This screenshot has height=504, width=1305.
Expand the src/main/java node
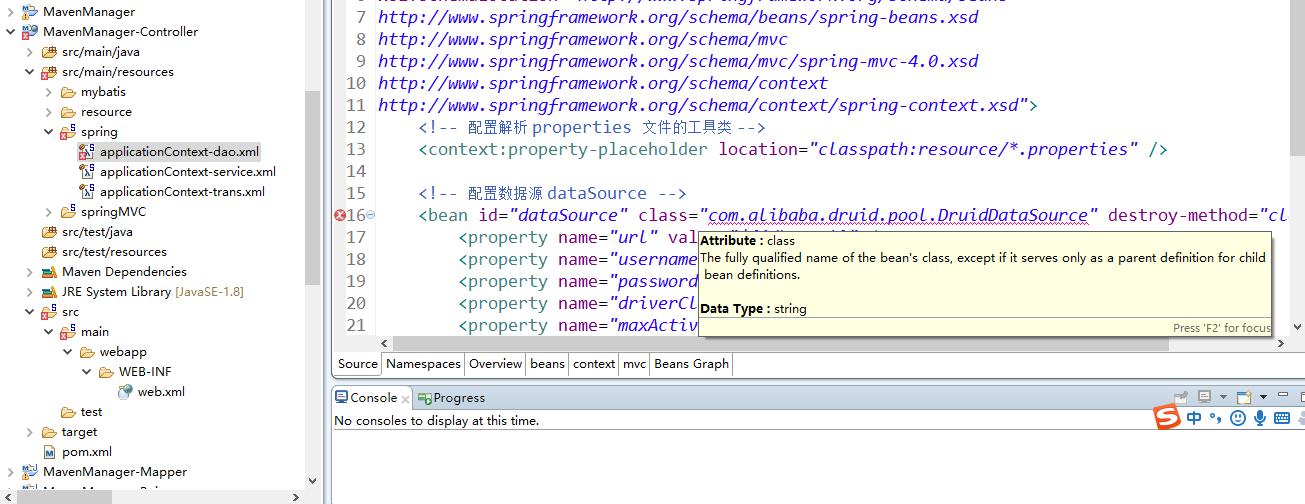[x=30, y=52]
